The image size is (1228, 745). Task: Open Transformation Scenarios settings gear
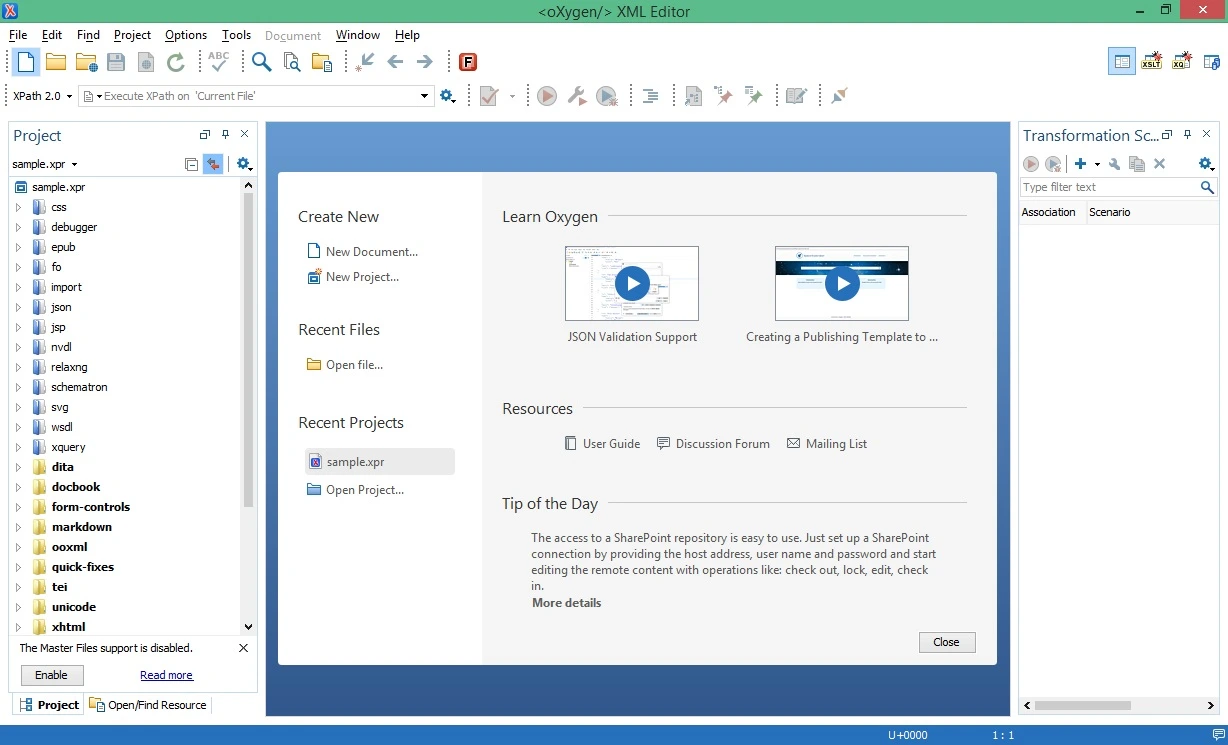(x=1206, y=164)
